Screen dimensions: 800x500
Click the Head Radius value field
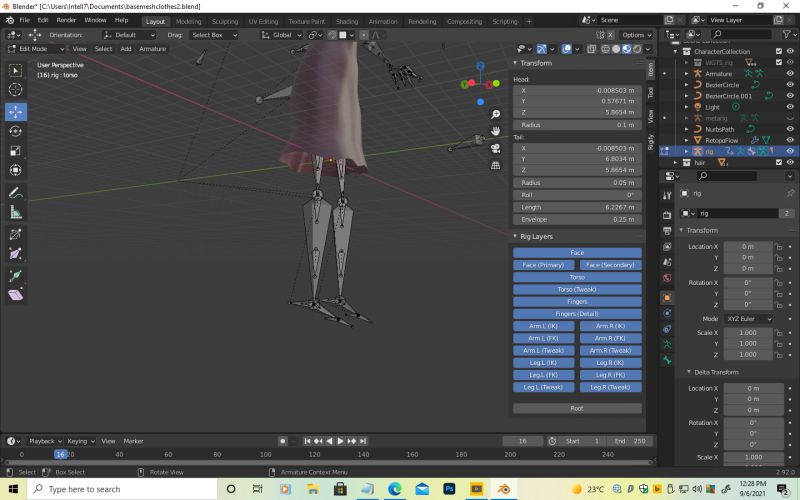[577, 125]
